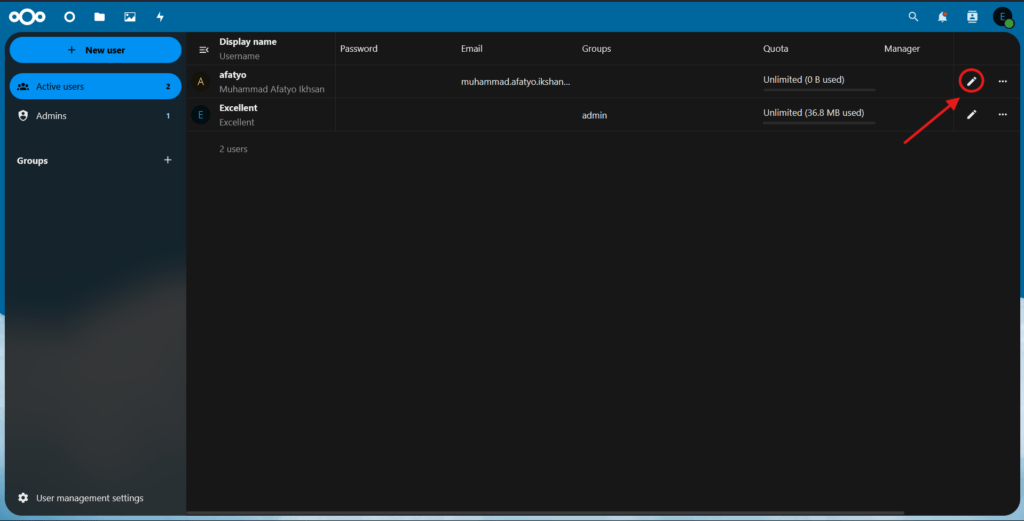This screenshot has height=521, width=1024.
Task: Open the Dashboard circle icon
Action: tap(69, 17)
